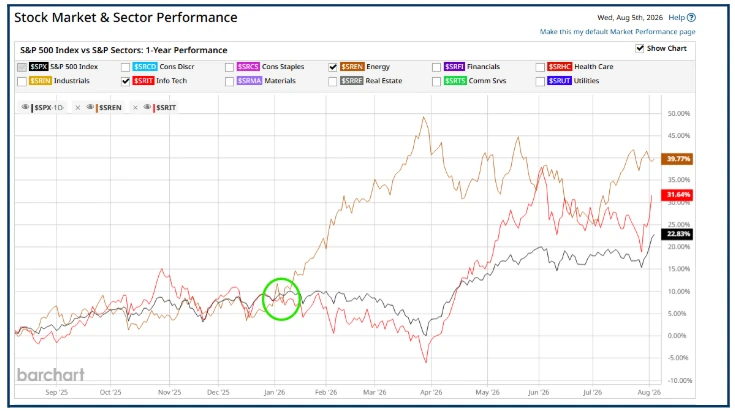Uncheck the Info Tech sector checkbox
Viewport: 735px width, 411px height.
point(125,81)
